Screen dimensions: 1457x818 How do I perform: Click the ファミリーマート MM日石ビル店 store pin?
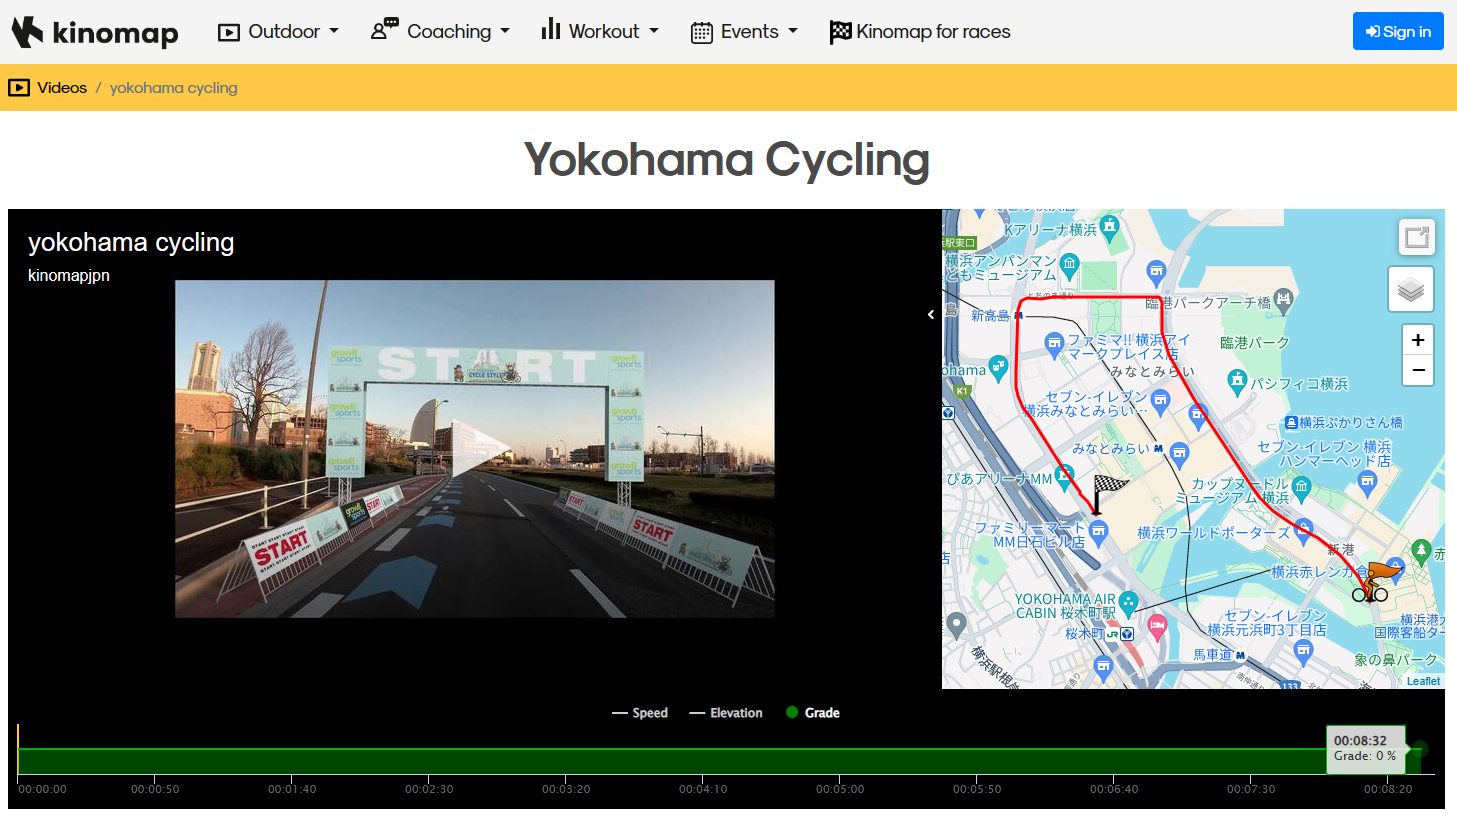(x=1099, y=531)
